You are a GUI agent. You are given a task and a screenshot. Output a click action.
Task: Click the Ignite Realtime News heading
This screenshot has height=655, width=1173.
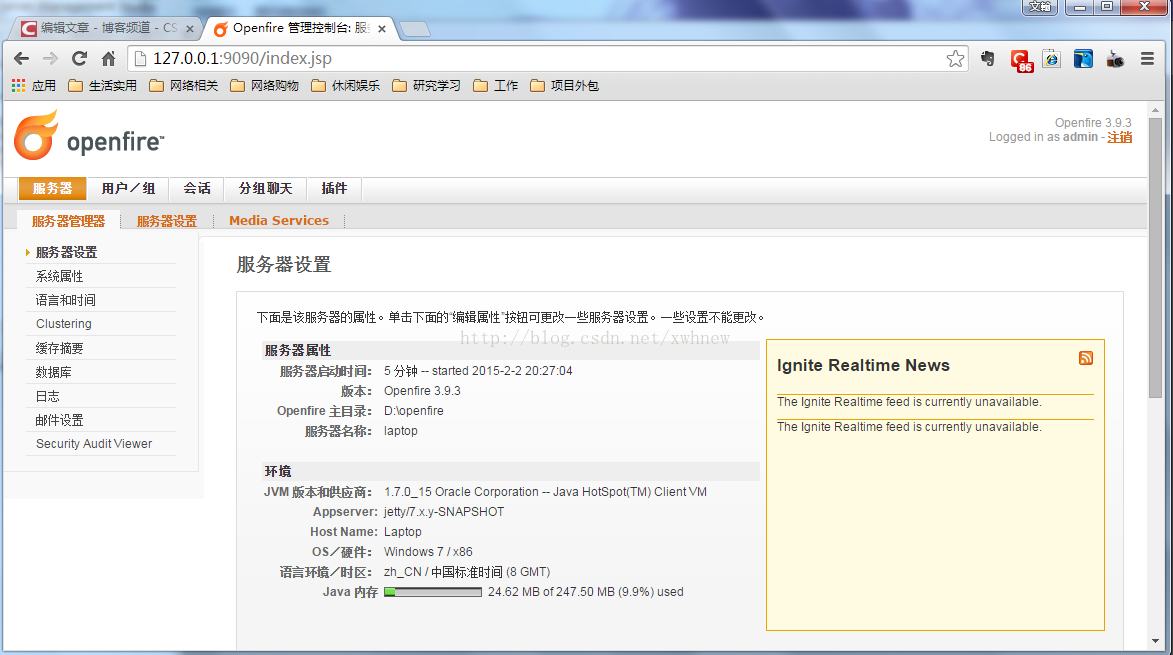click(863, 366)
